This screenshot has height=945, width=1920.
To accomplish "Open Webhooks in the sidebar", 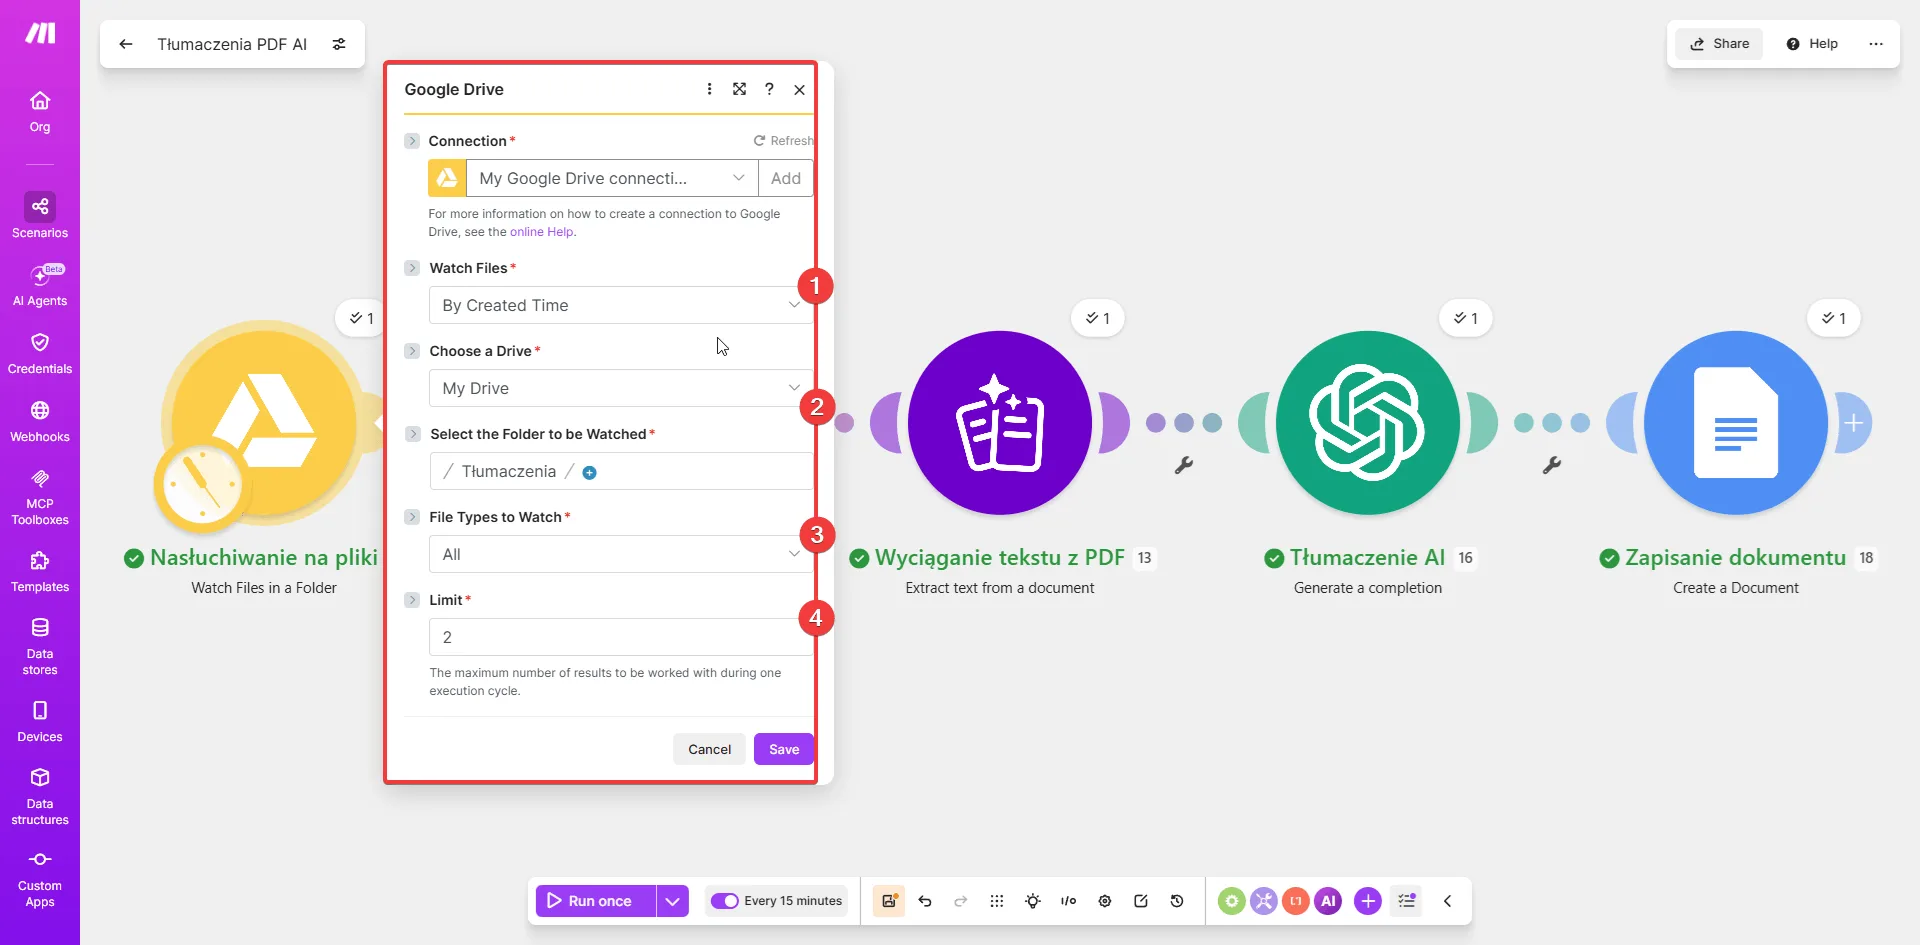I will (40, 422).
